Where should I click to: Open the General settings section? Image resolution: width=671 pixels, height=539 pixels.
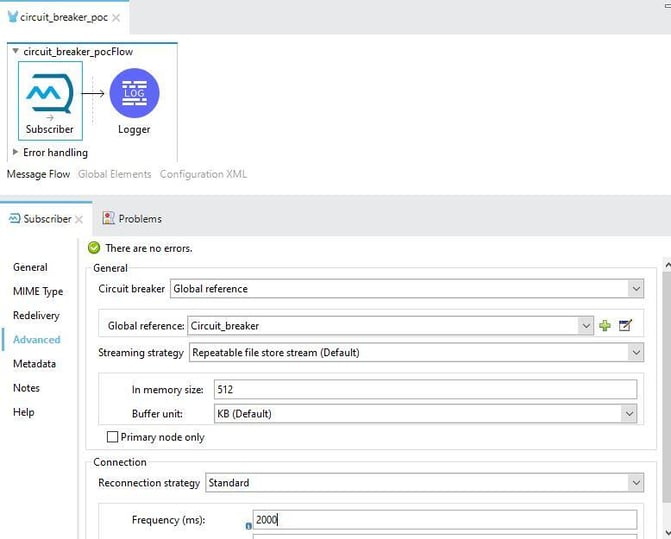click(30, 267)
